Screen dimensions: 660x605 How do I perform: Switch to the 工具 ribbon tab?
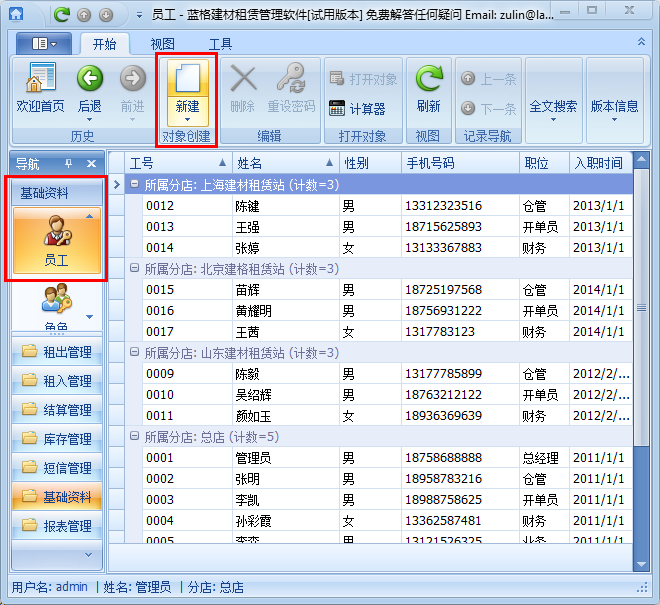pyautogui.click(x=220, y=44)
